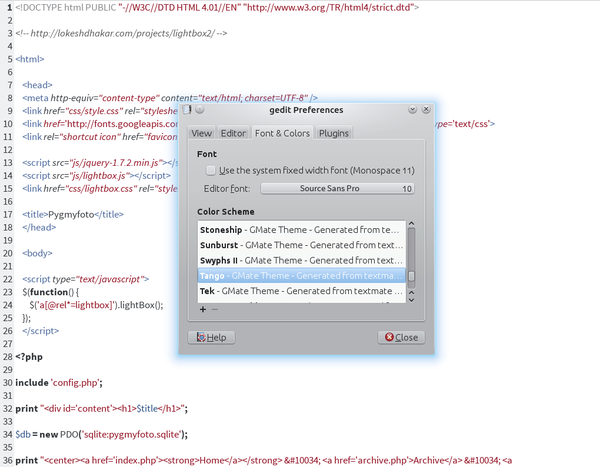Enable use system fixed width font checkbox
The image size is (600, 467).
[x=211, y=170]
